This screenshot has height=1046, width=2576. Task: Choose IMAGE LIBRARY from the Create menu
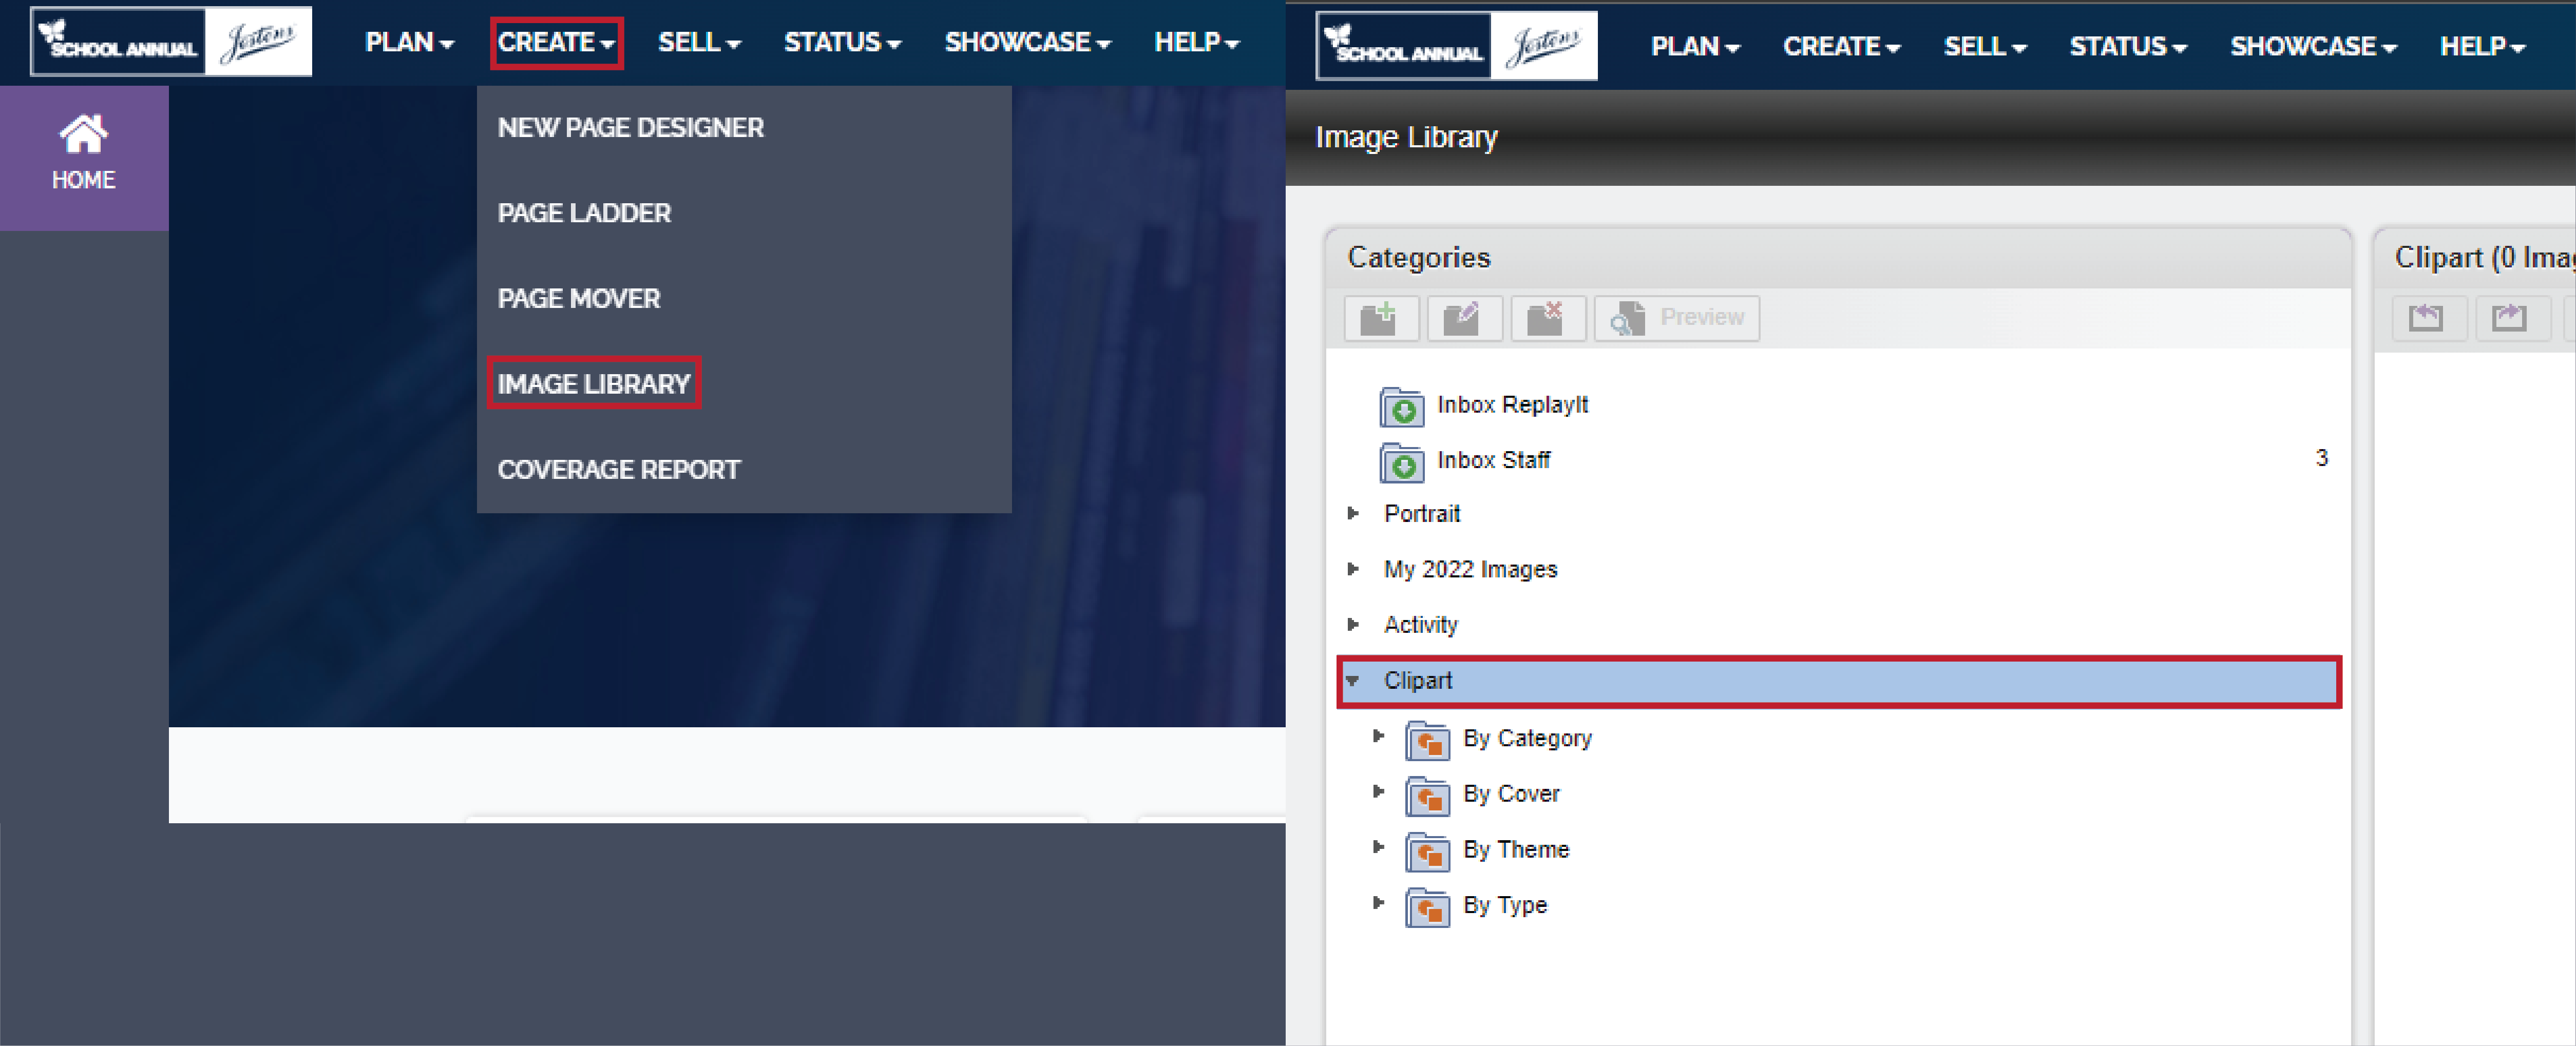[594, 384]
